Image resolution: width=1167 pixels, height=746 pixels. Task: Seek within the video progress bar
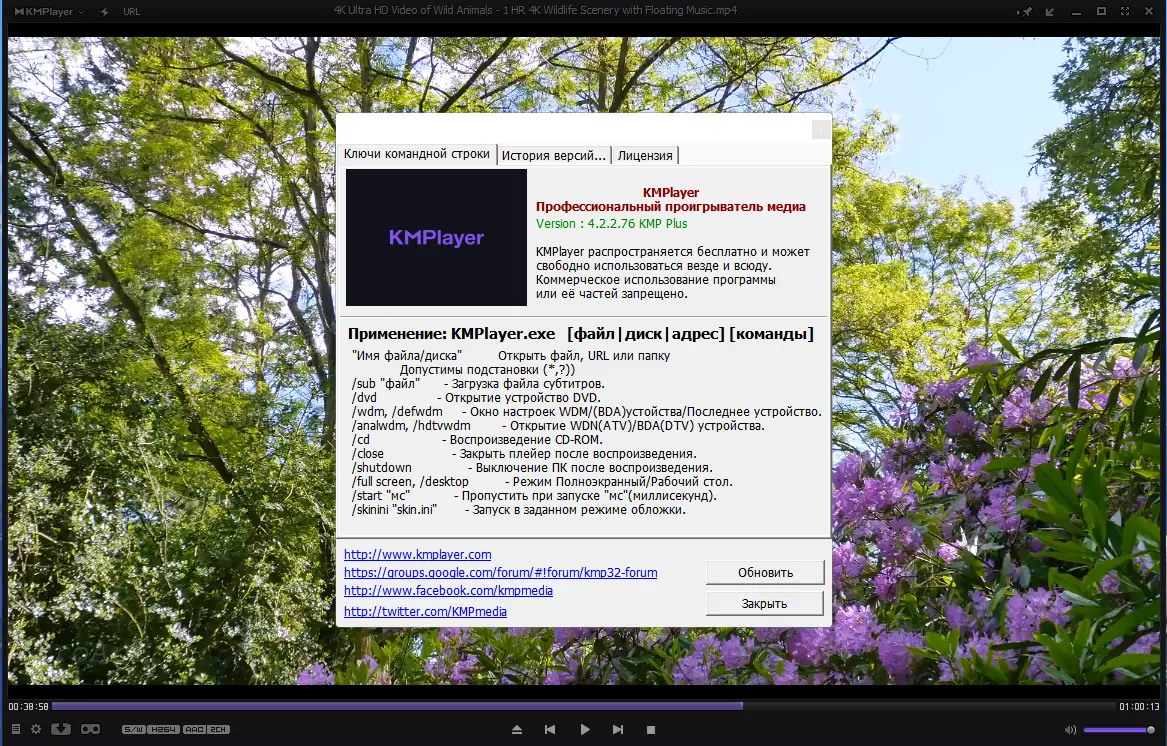(x=582, y=706)
